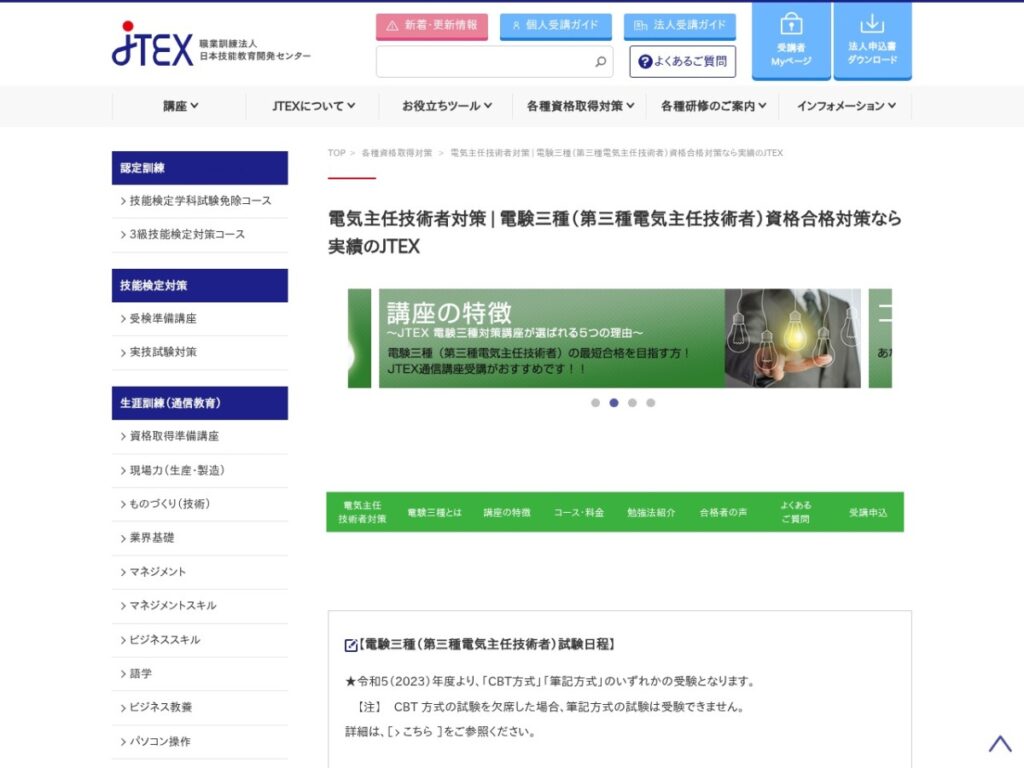Open 資格取得準備講座 sidebar link

click(x=200, y=436)
